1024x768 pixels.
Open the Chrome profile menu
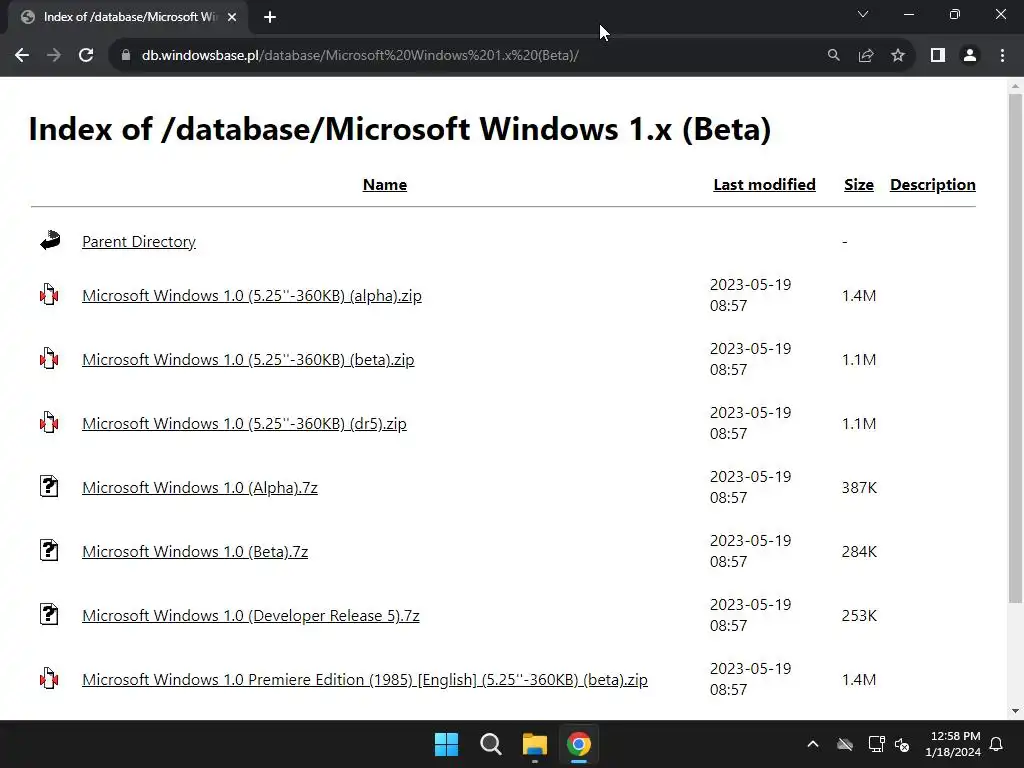[970, 56]
